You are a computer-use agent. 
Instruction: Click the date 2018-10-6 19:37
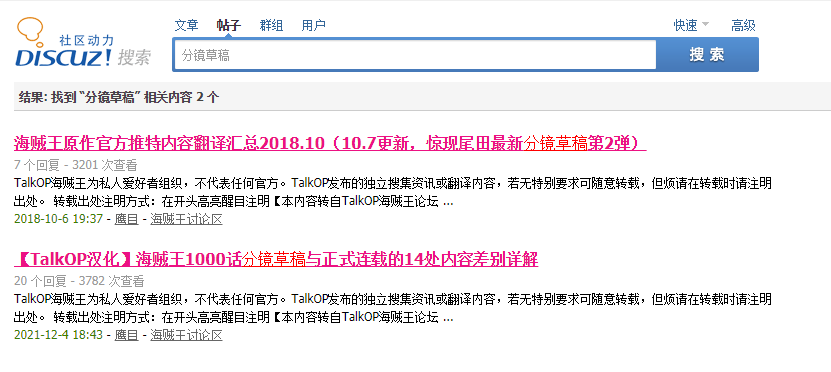[x=58, y=218]
